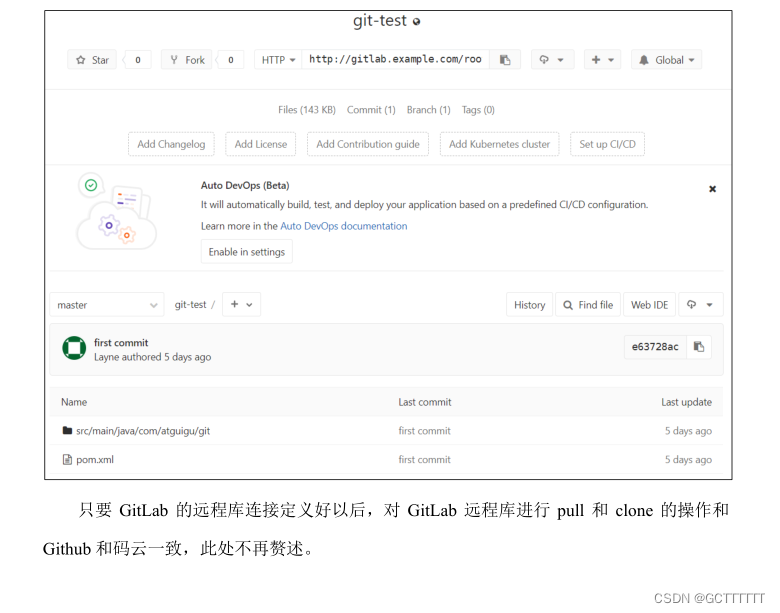Screen dimensions: 780x613
Task: Click the 'Auto DevOps (Beta)' heading
Action: [x=245, y=186]
